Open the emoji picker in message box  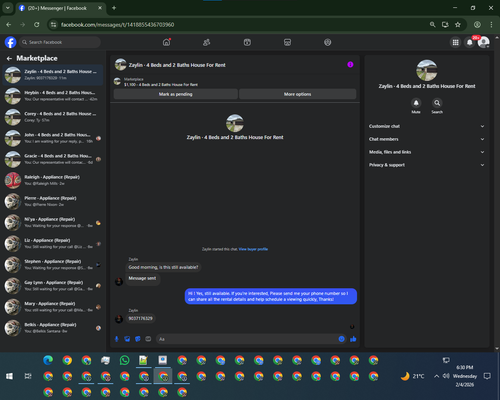point(341,339)
